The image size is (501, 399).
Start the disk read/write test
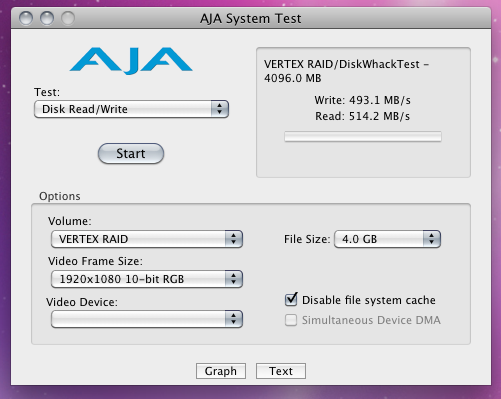pos(131,153)
